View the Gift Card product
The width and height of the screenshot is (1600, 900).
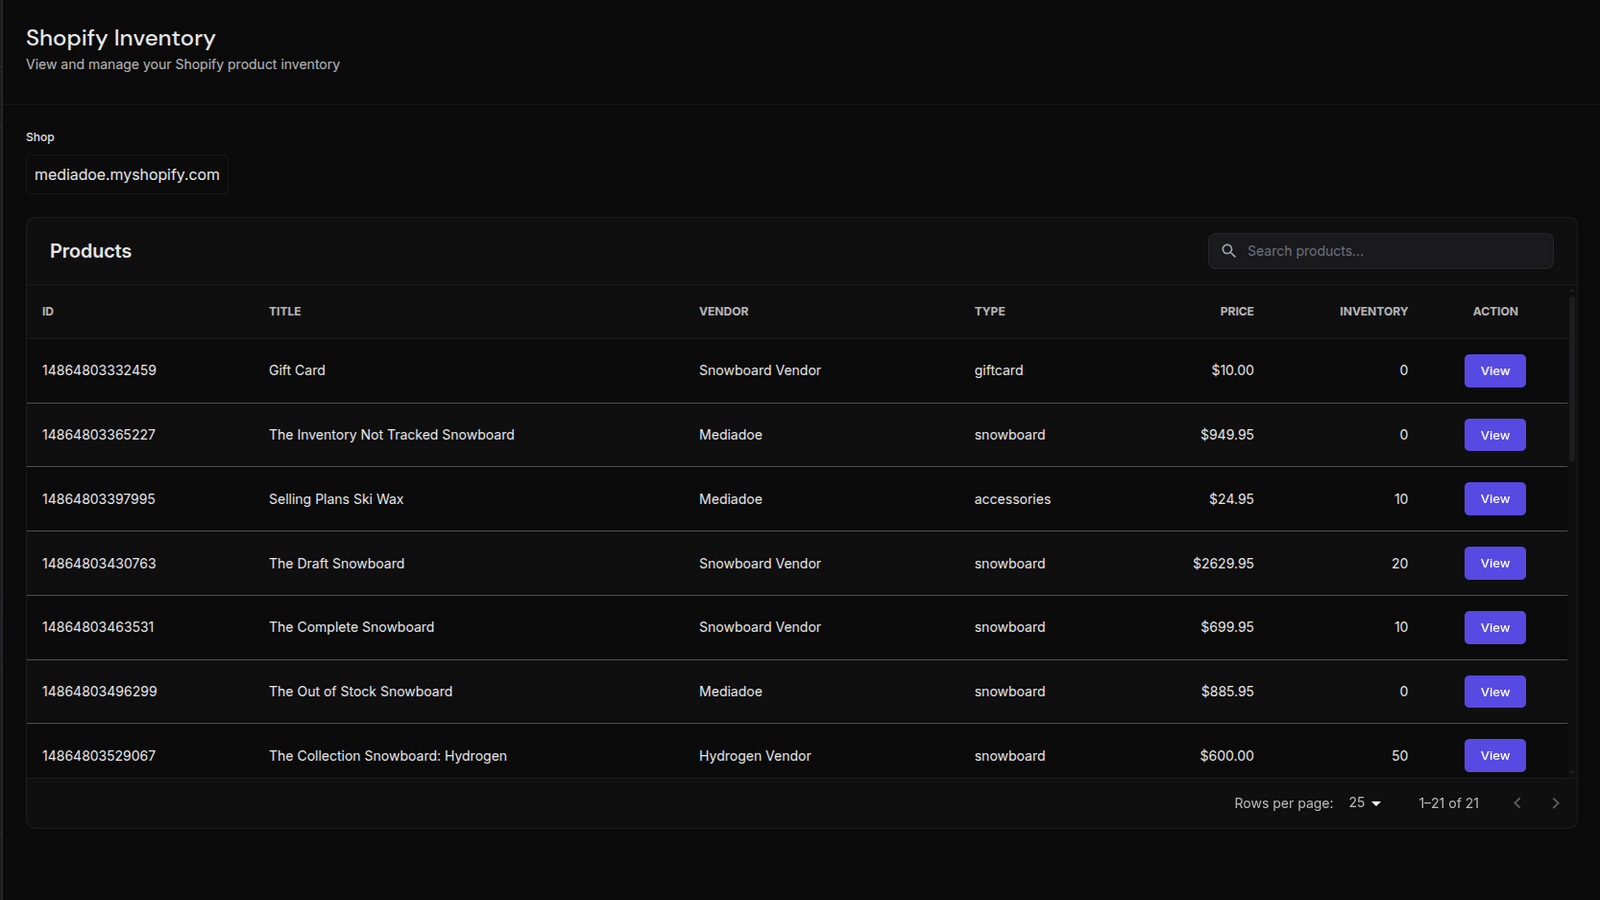pyautogui.click(x=1494, y=370)
